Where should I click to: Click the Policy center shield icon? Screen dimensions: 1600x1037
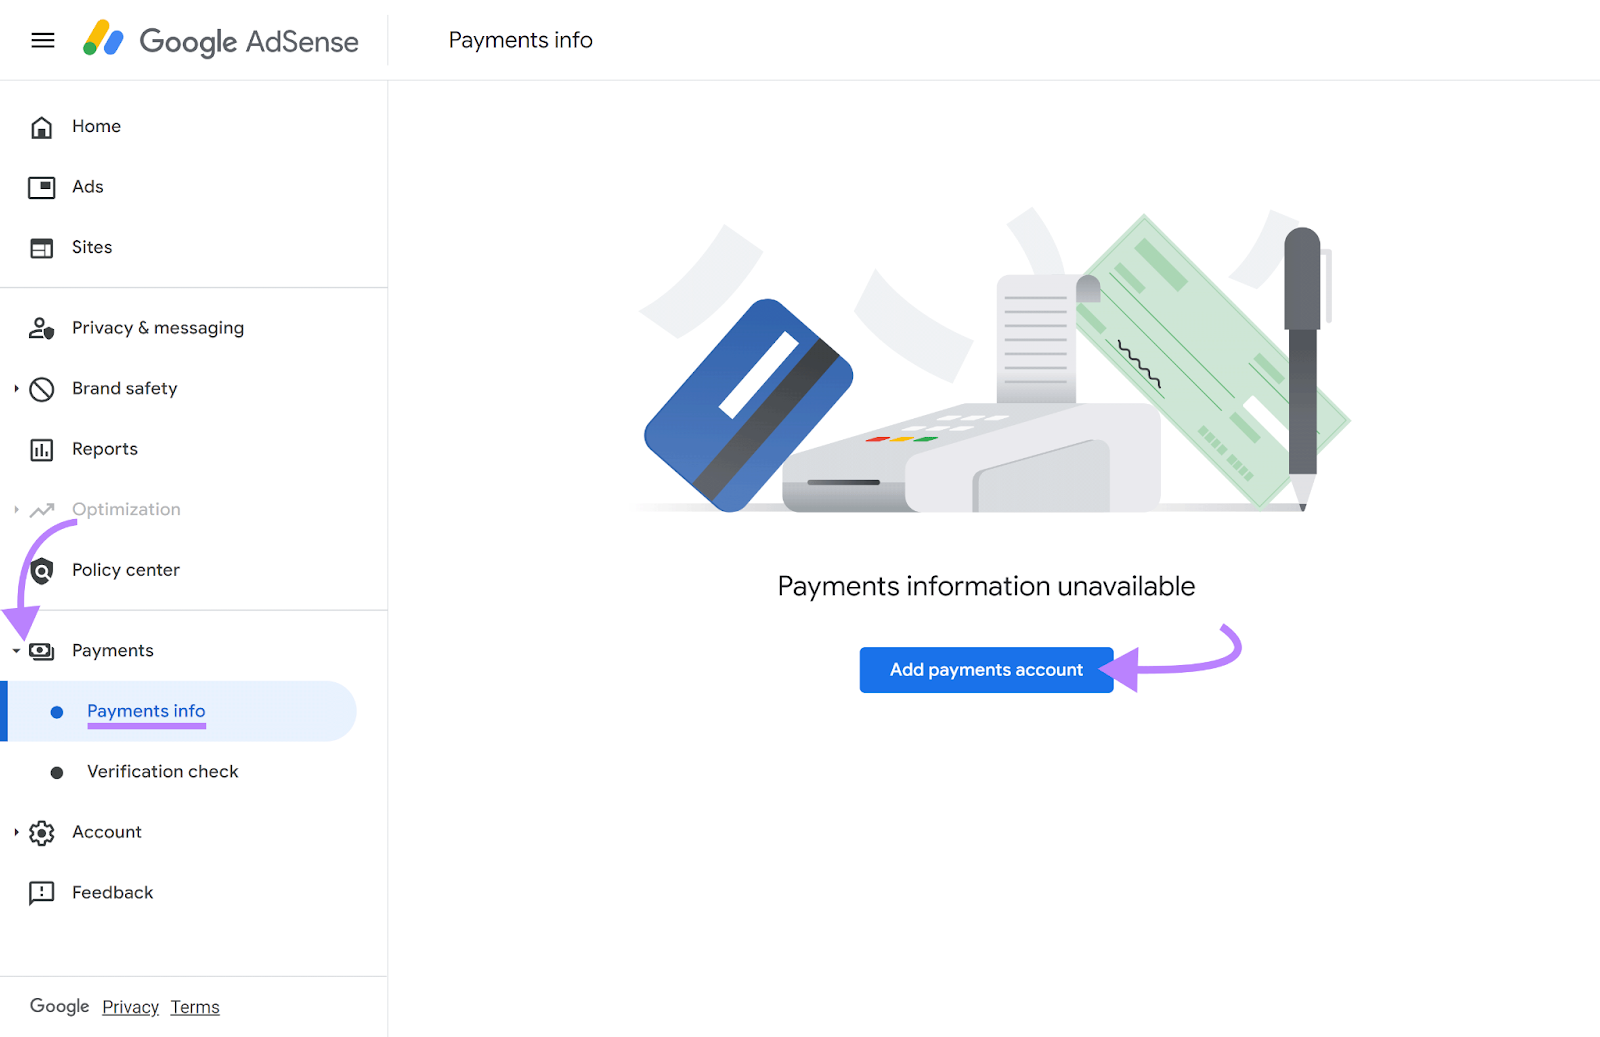[41, 570]
